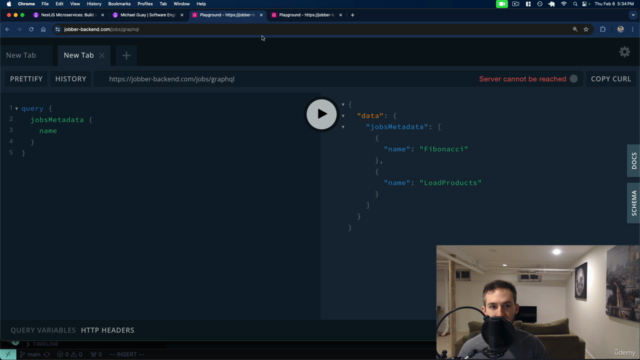Open the query HISTORY
Viewport: 640px width, 360px height.
pyautogui.click(x=71, y=79)
